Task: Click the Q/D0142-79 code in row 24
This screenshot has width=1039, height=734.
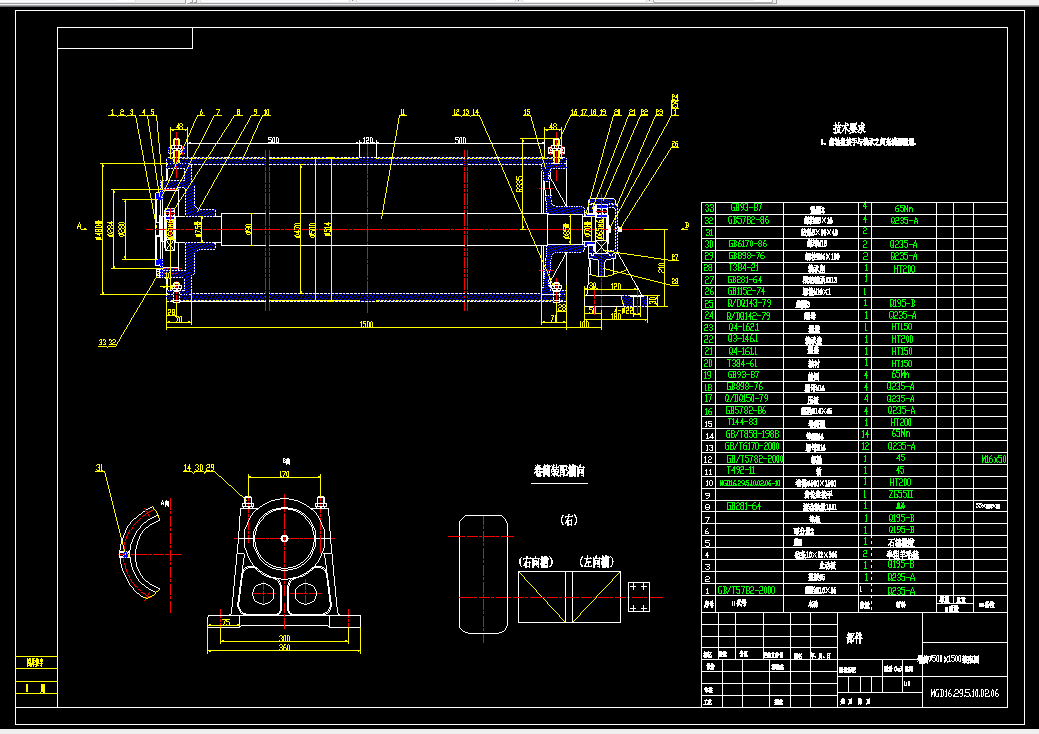Action: [x=749, y=315]
